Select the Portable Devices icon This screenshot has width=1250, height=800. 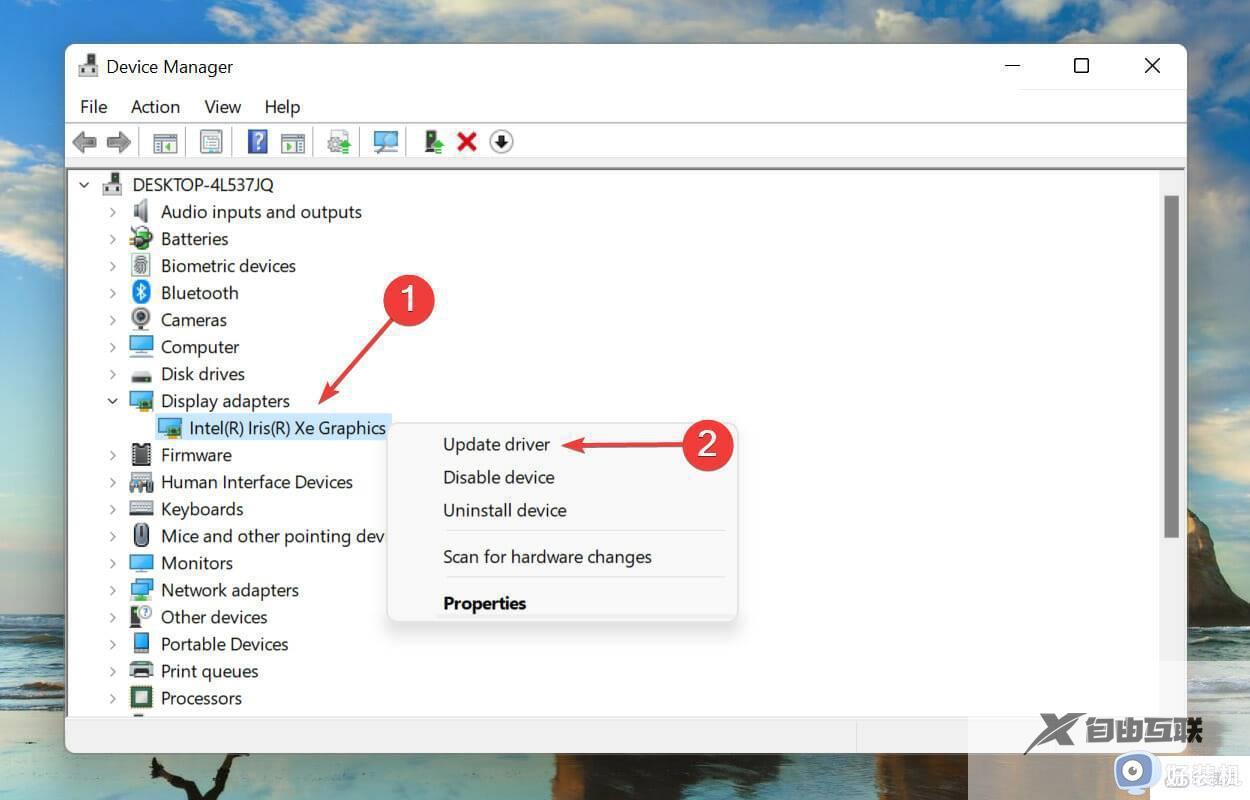(x=141, y=644)
